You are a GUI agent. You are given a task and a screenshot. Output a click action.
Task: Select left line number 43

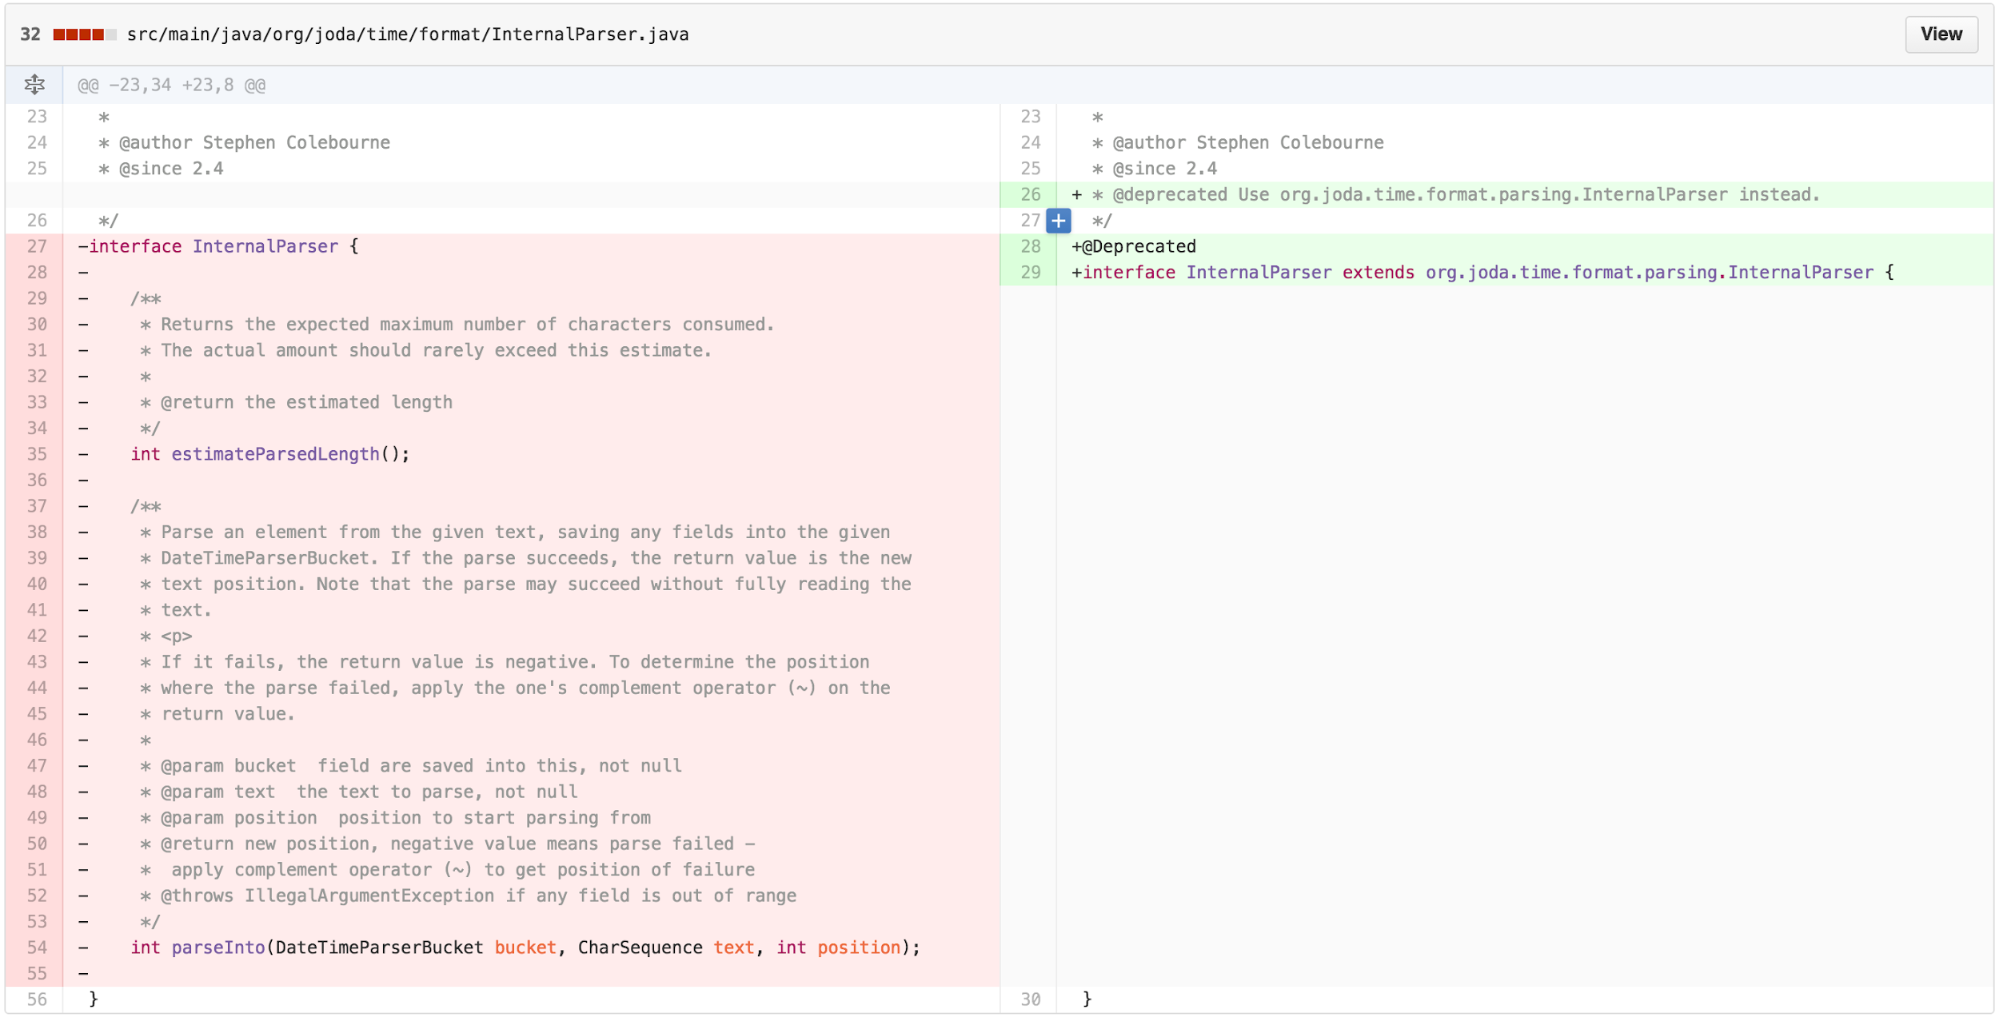(35, 662)
